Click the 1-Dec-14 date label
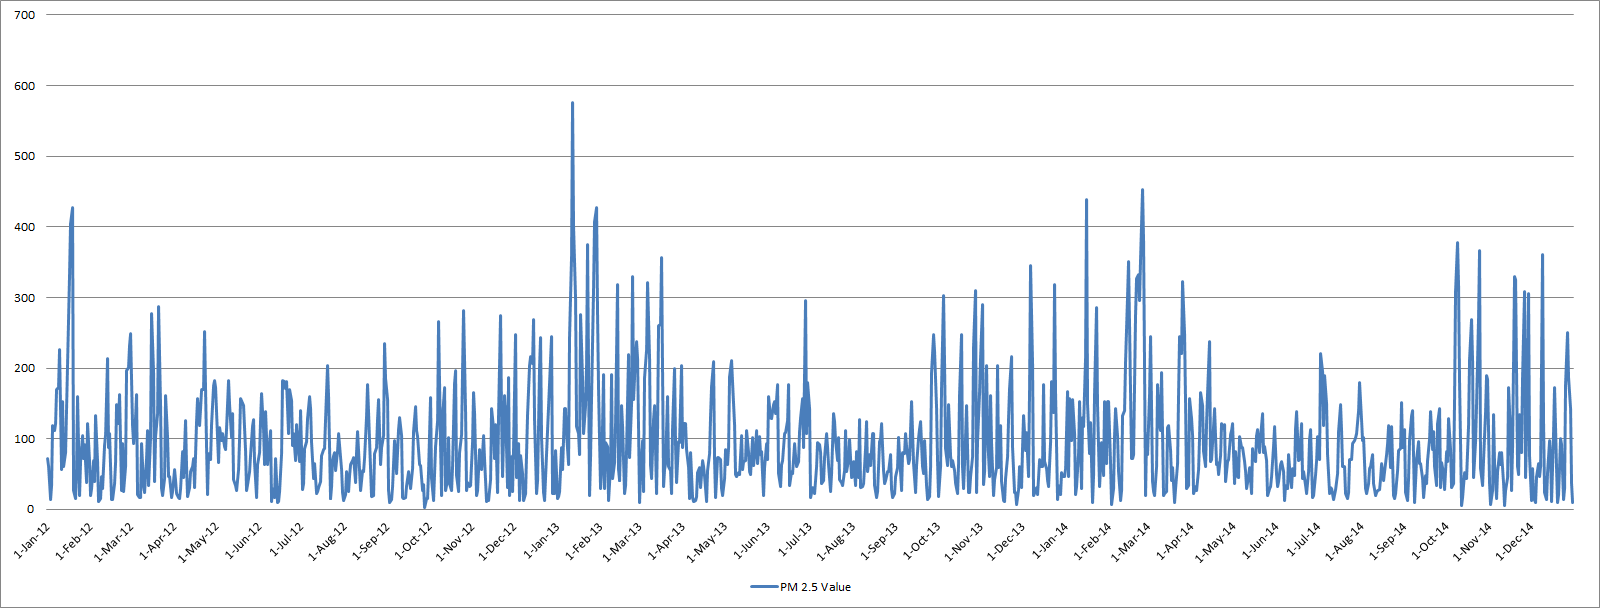The image size is (1600, 608). click(x=1515, y=540)
